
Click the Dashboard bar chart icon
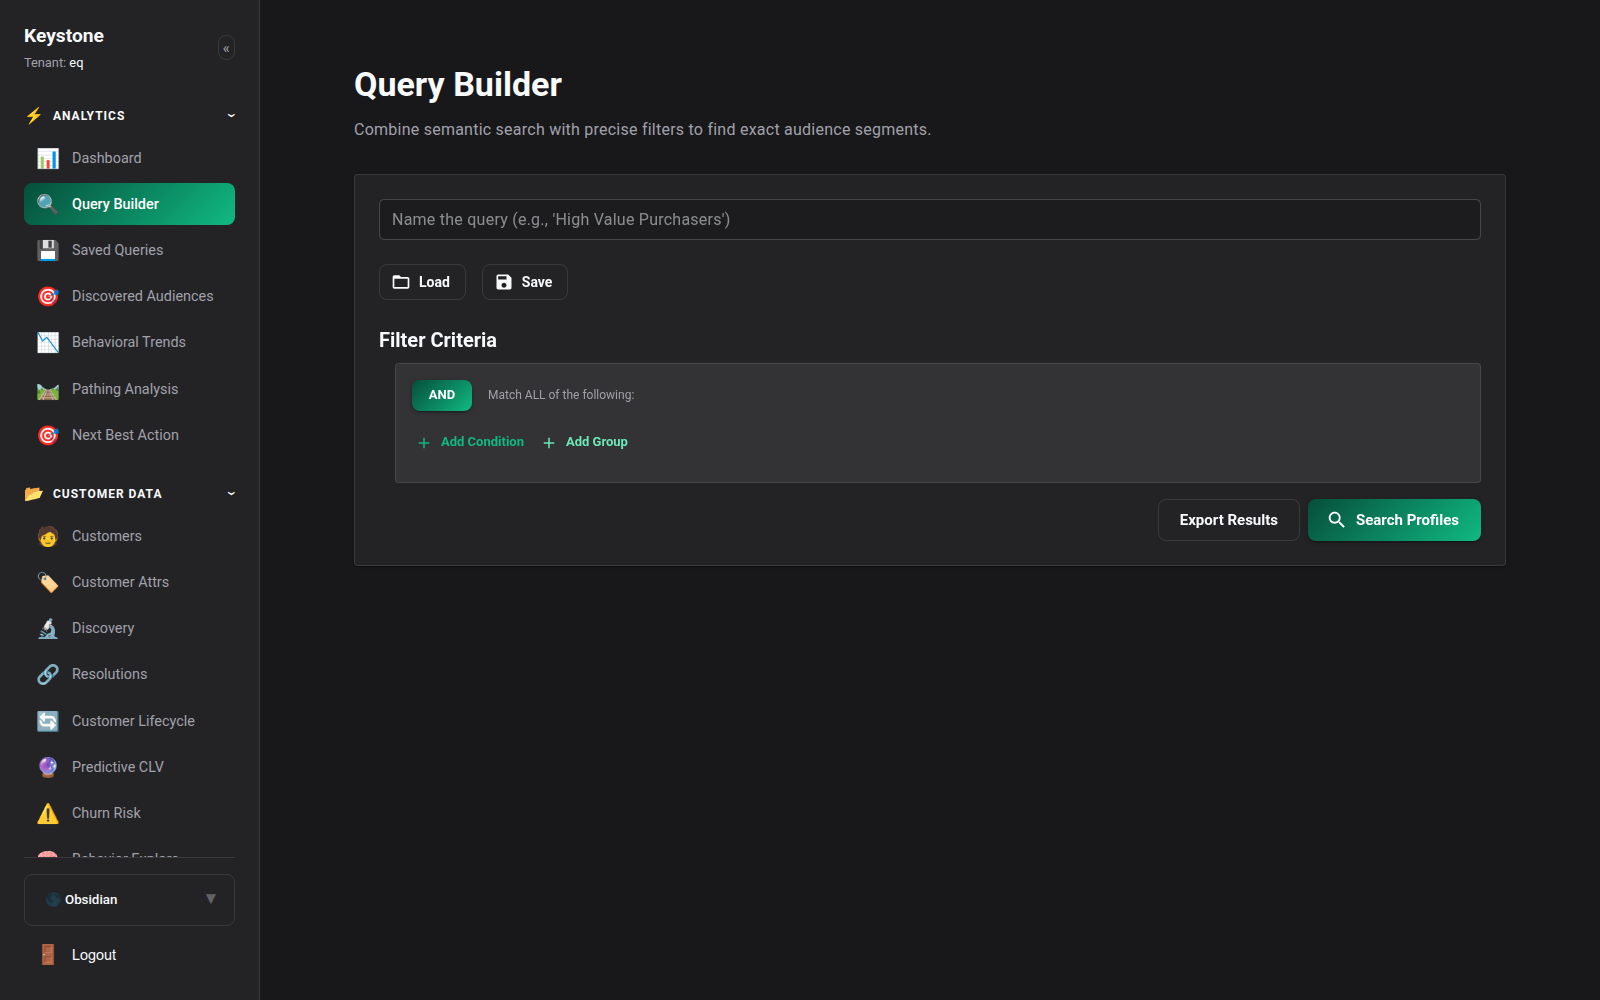pos(48,158)
